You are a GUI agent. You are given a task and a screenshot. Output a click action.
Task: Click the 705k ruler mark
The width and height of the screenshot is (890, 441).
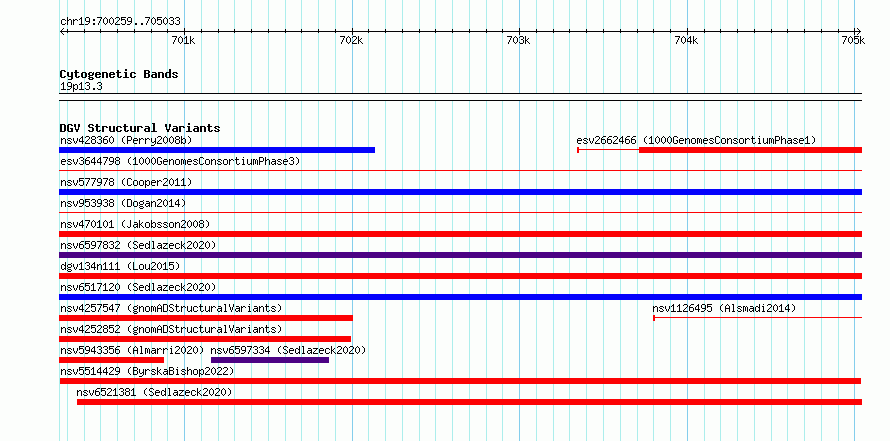(x=853, y=40)
